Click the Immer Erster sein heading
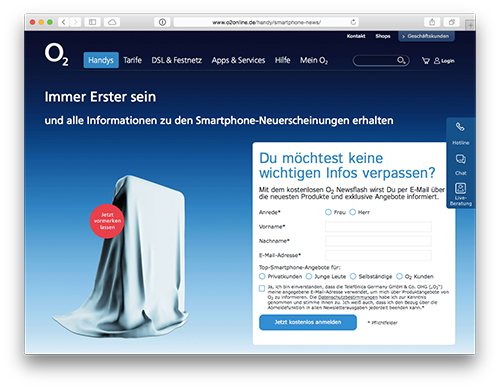The image size is (500, 389). click(x=100, y=97)
